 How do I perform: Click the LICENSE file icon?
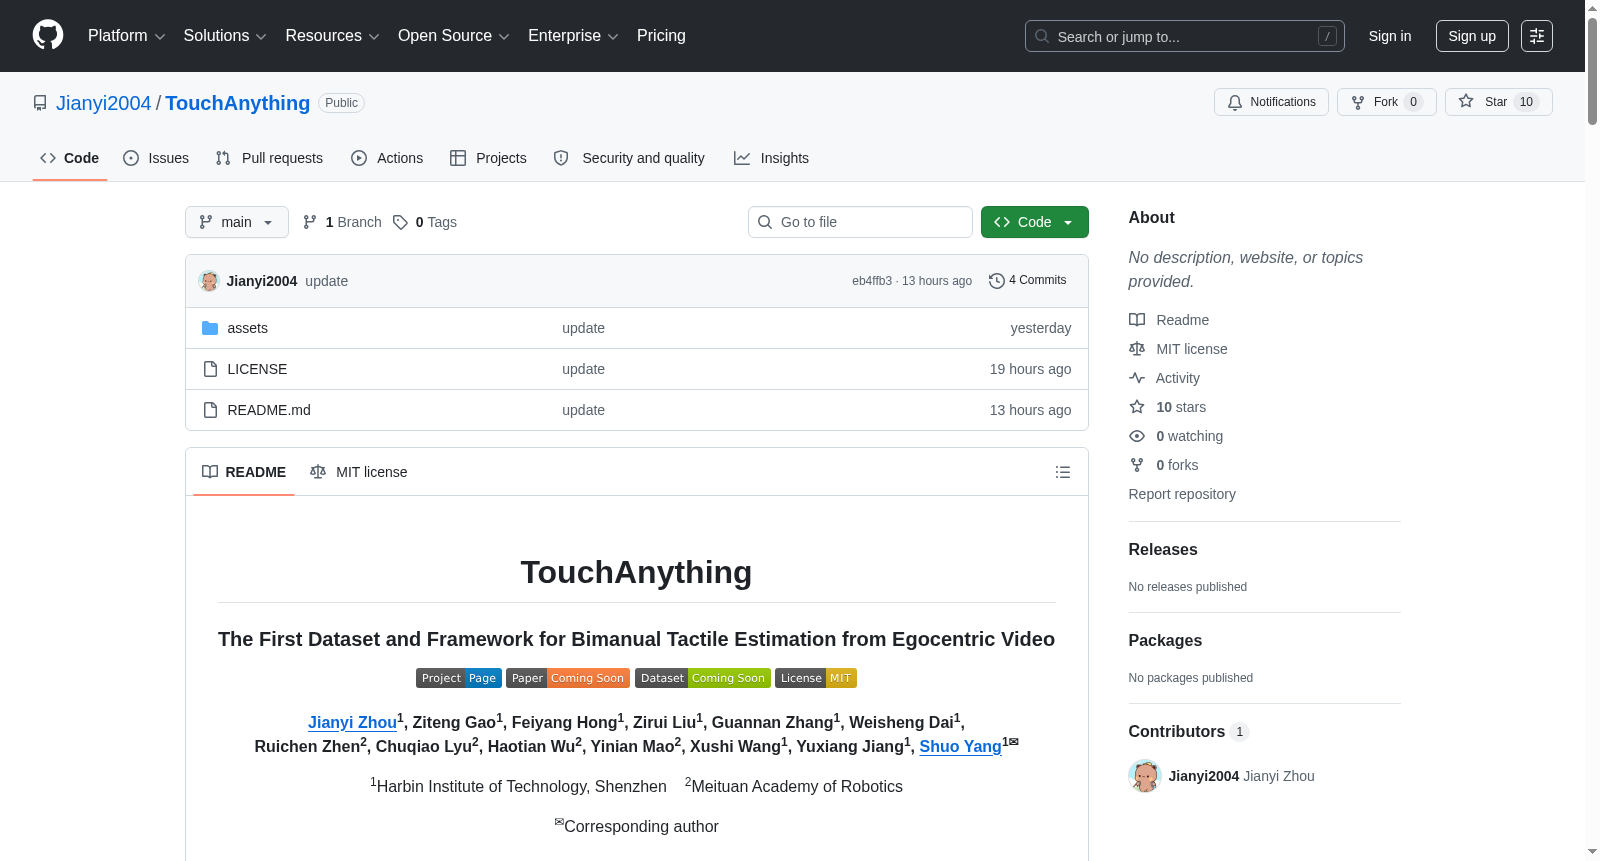coord(210,369)
